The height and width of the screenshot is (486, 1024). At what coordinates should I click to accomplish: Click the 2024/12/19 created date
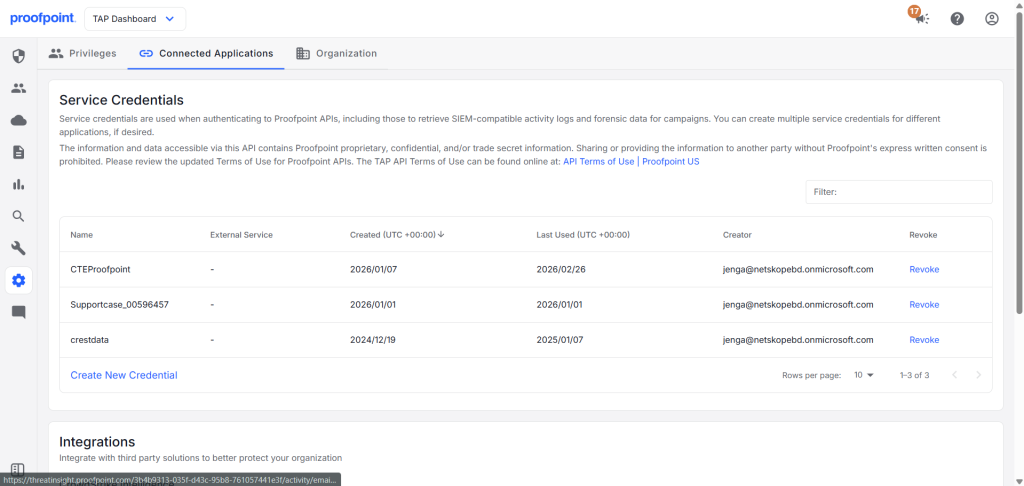372,340
